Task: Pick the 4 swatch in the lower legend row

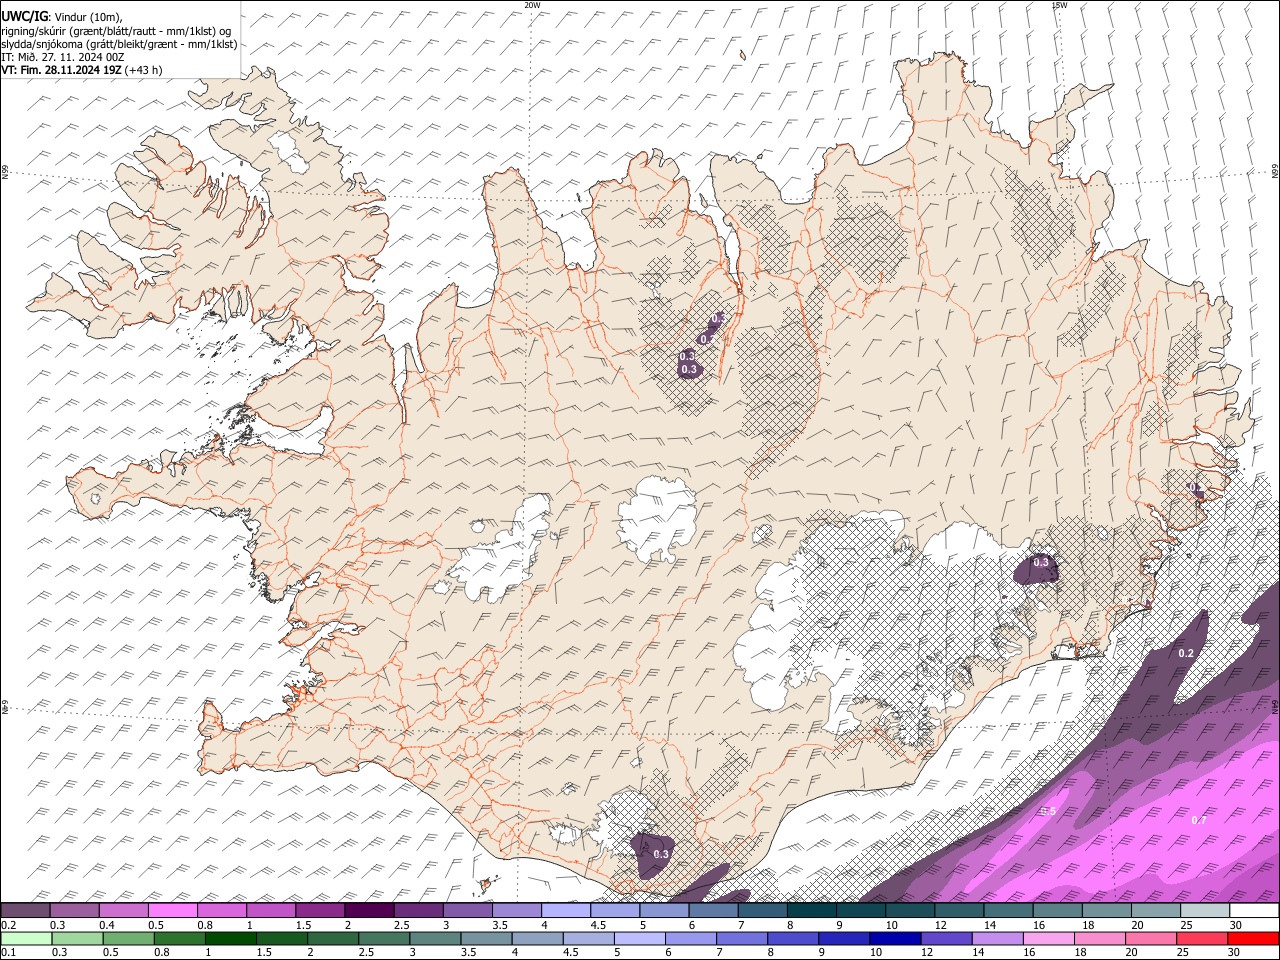Action: (x=536, y=938)
